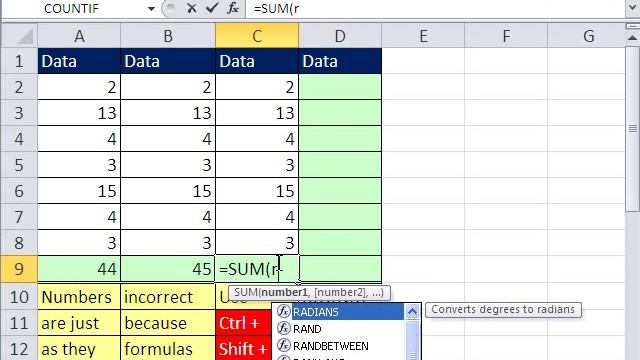Click the fx icon beside RAND
The height and width of the screenshot is (360, 640).
pos(283,329)
